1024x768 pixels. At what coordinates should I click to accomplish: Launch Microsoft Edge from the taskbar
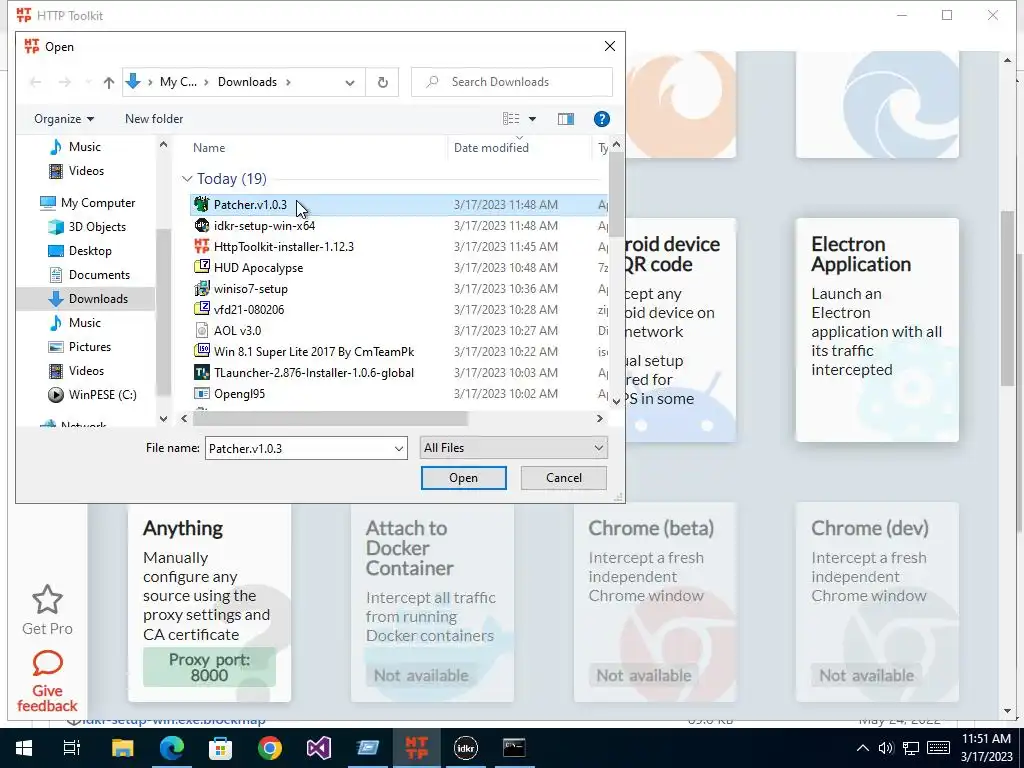tap(172, 748)
